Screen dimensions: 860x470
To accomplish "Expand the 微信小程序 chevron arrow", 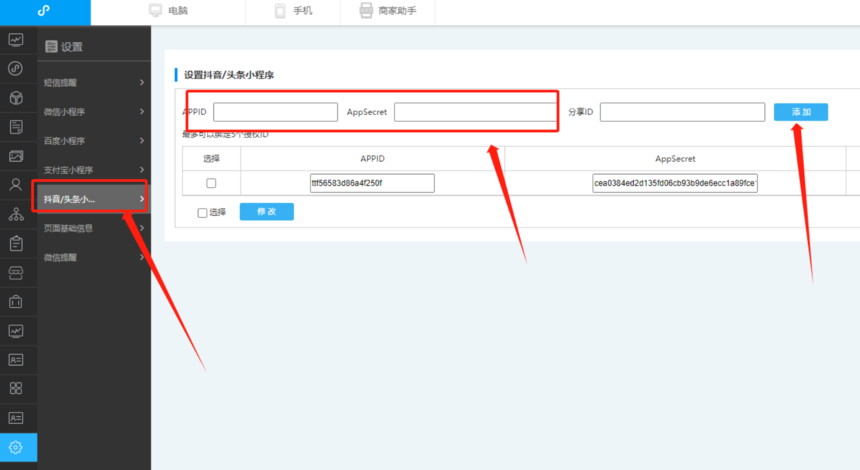I will click(142, 111).
